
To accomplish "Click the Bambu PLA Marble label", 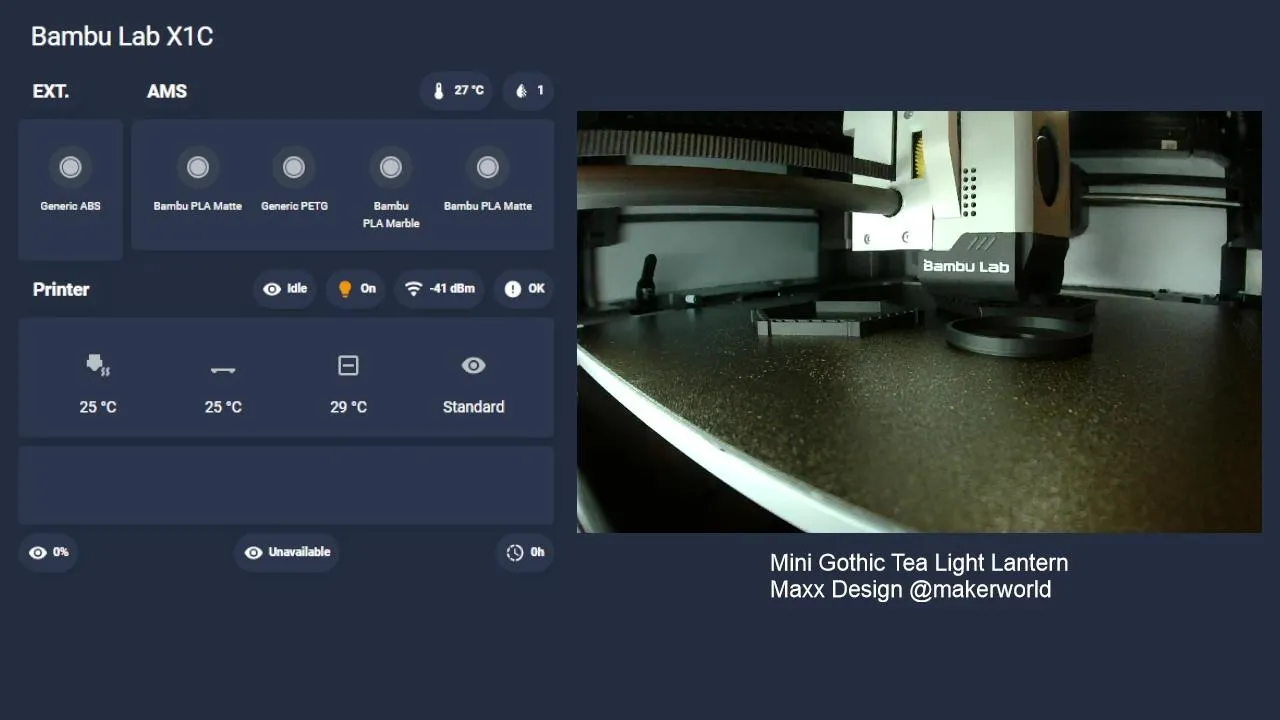I will pyautogui.click(x=391, y=215).
